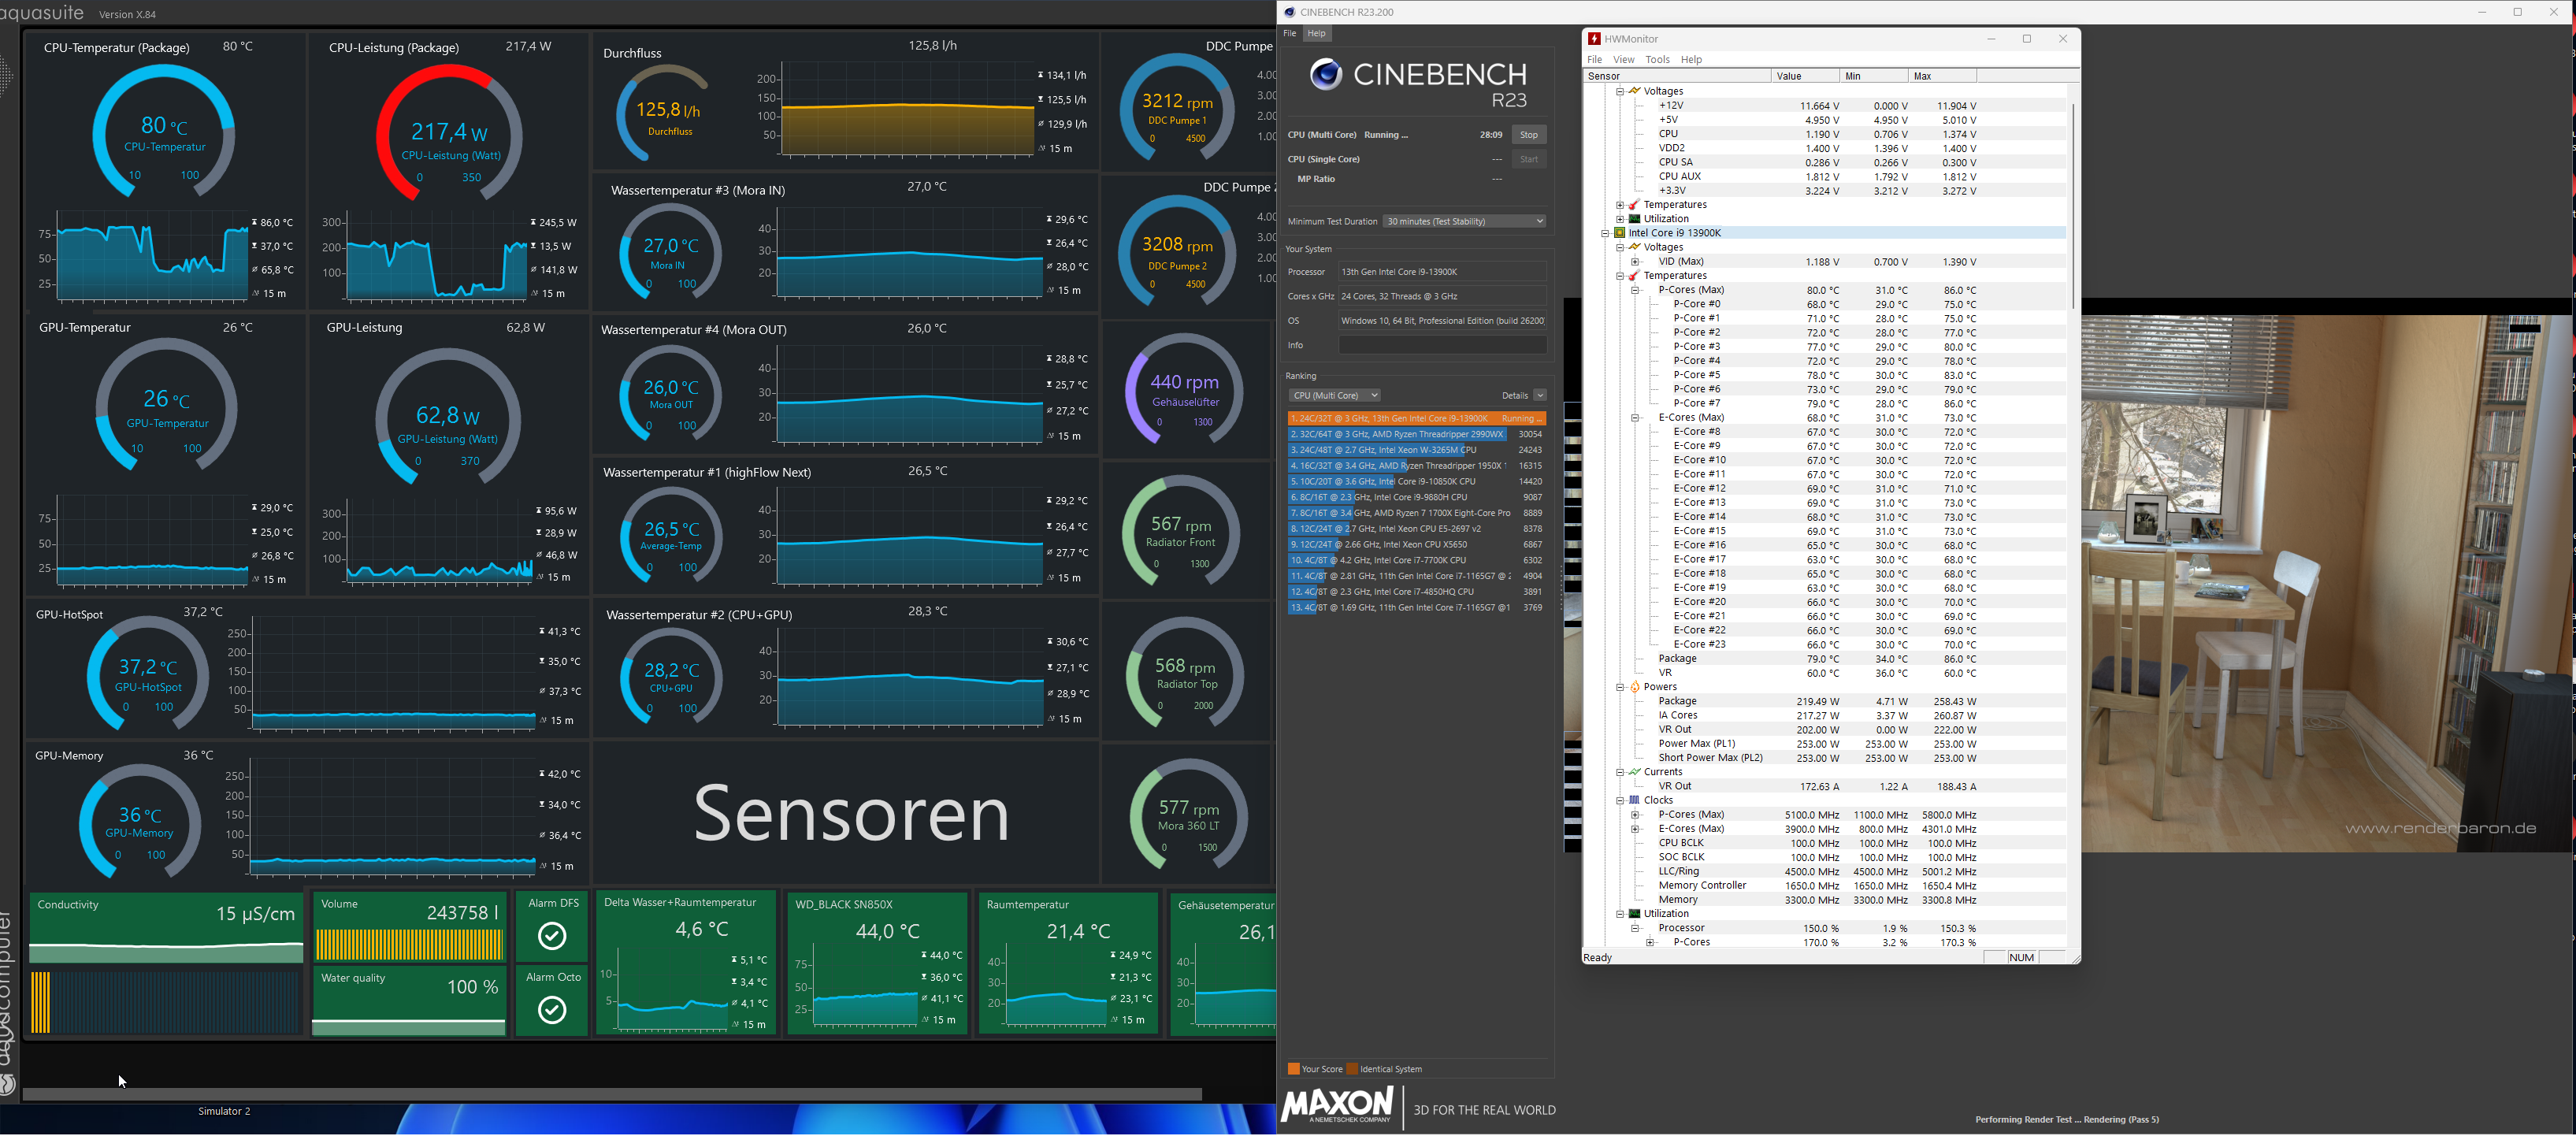The width and height of the screenshot is (2576, 1136).
Task: Click the Max column header in HWMonitor
Action: [1943, 76]
